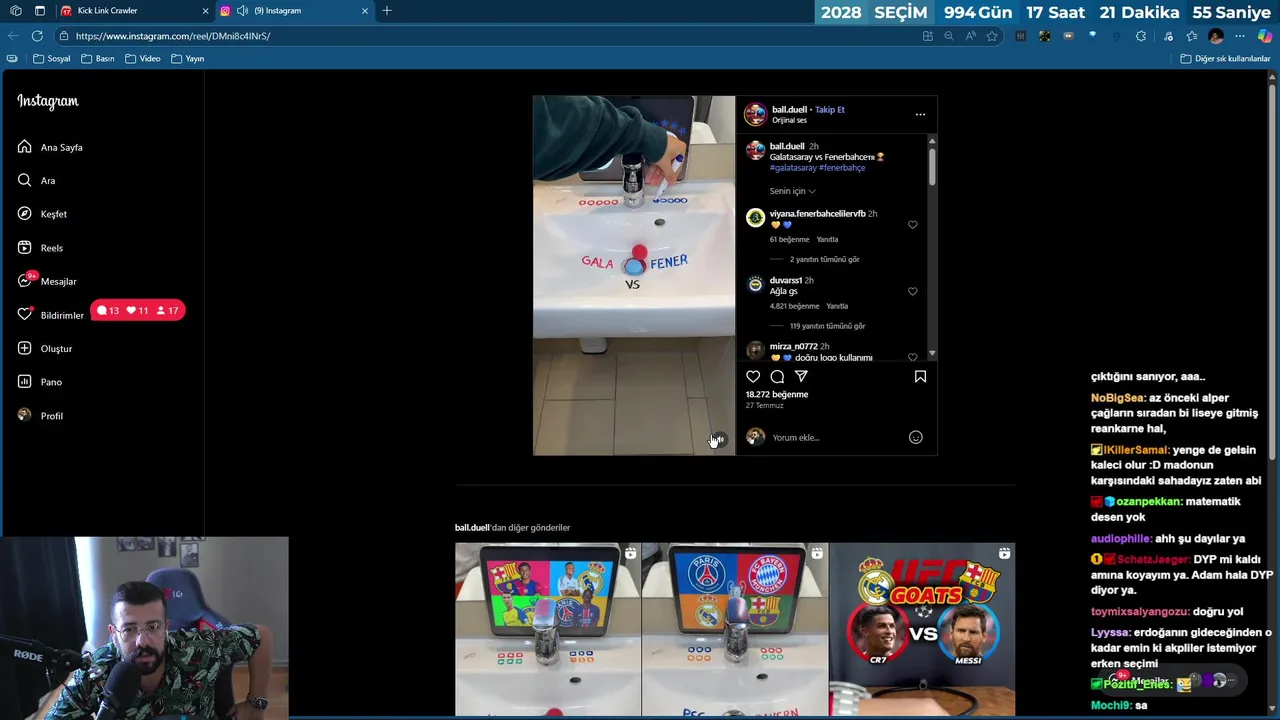Open Profil from sidebar
Image resolution: width=1280 pixels, height=720 pixels.
click(41, 415)
